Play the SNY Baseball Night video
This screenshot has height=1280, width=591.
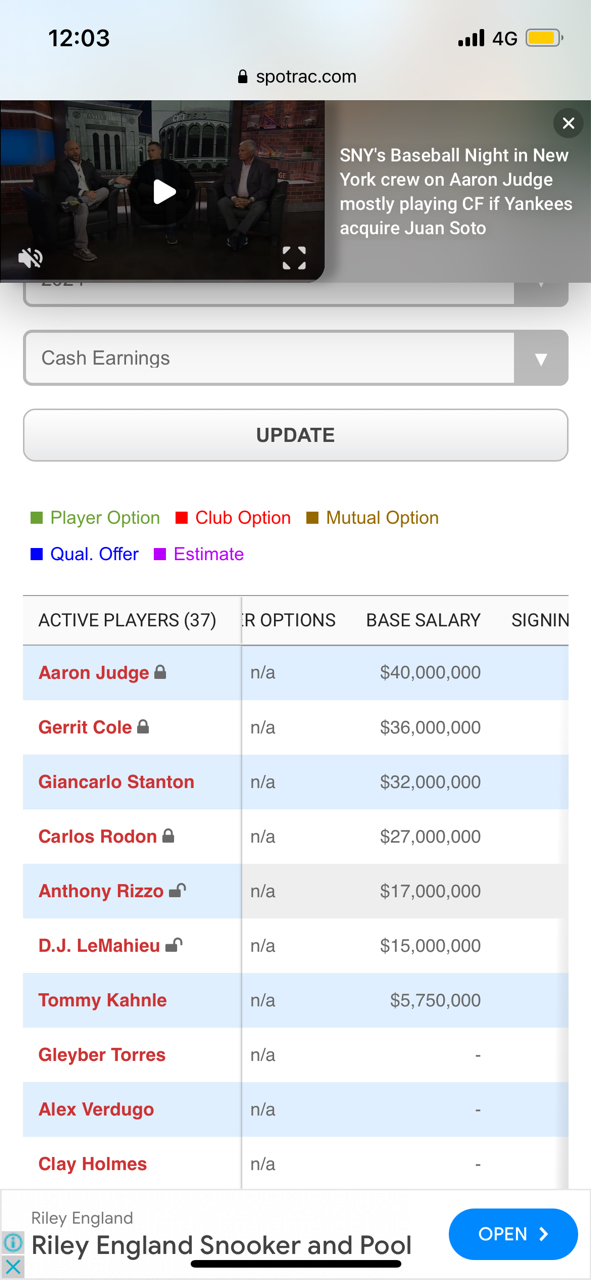point(164,192)
